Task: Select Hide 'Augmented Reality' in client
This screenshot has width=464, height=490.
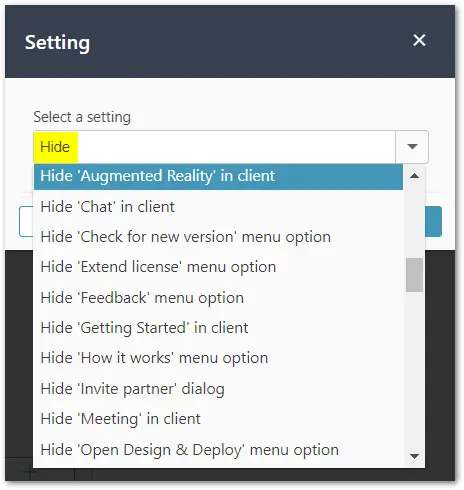Action: click(218, 176)
